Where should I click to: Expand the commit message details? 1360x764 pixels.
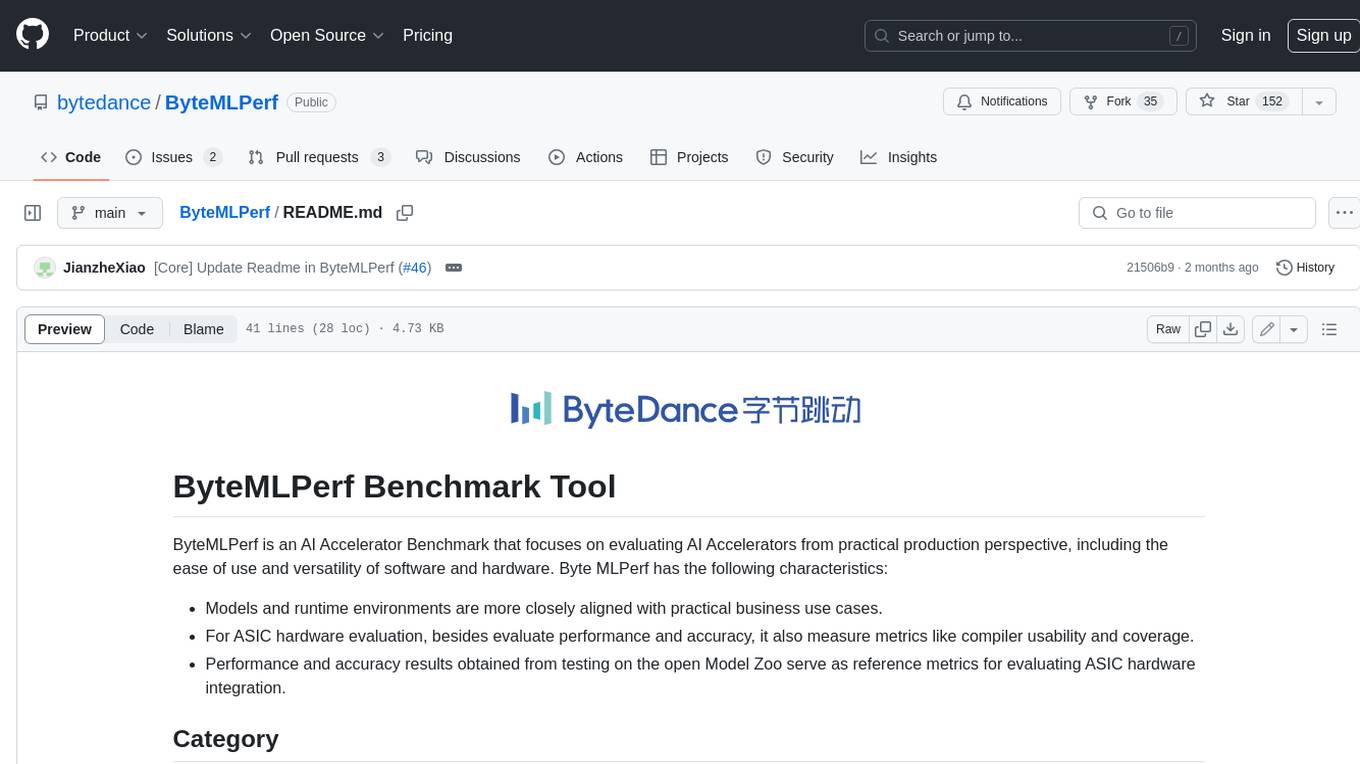pos(453,268)
